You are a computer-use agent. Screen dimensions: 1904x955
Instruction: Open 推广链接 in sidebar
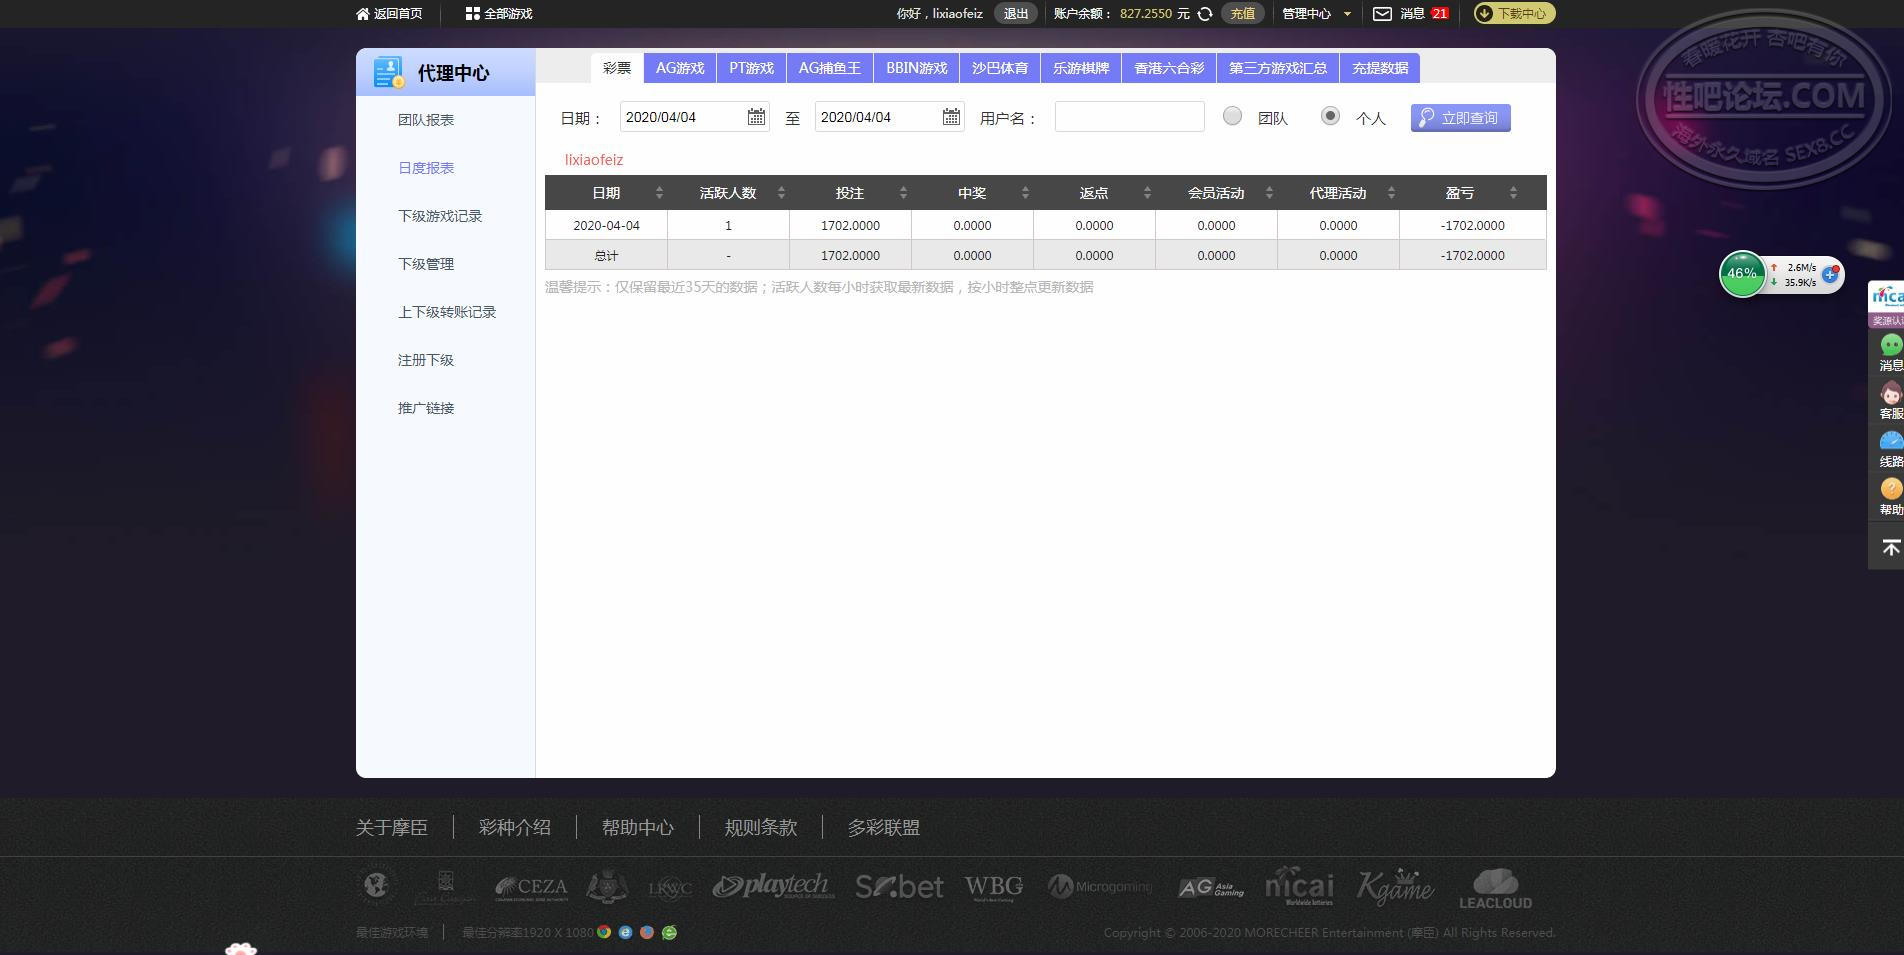(426, 408)
